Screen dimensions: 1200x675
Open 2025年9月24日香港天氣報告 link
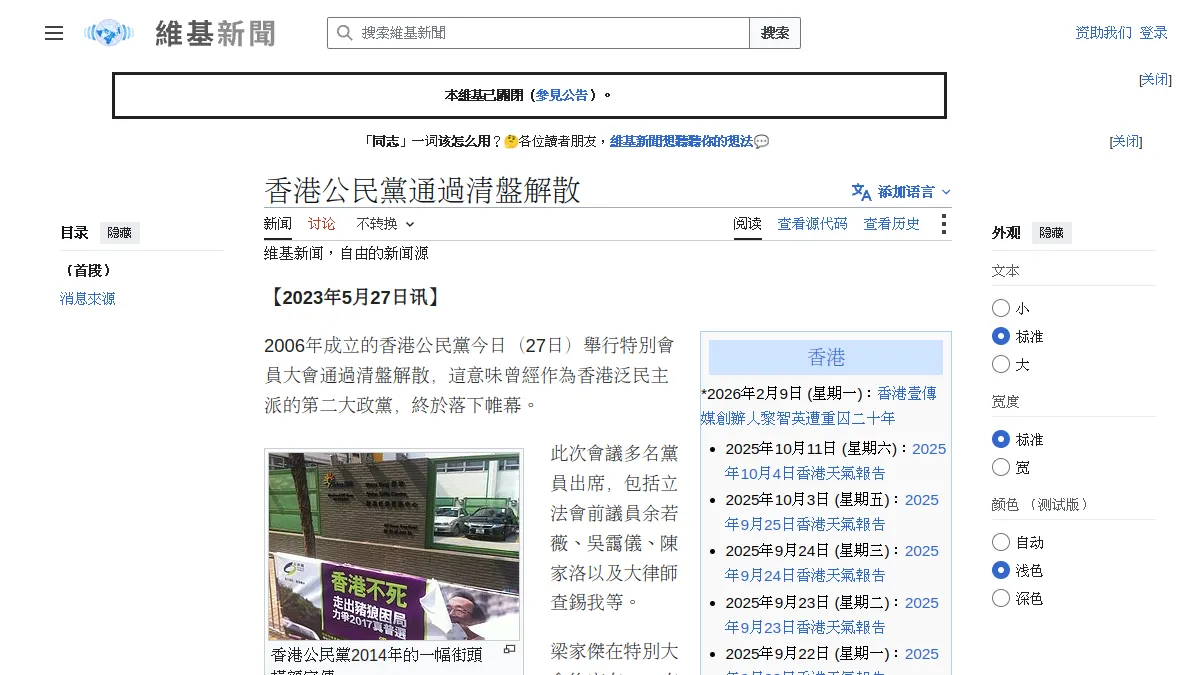[x=832, y=562]
